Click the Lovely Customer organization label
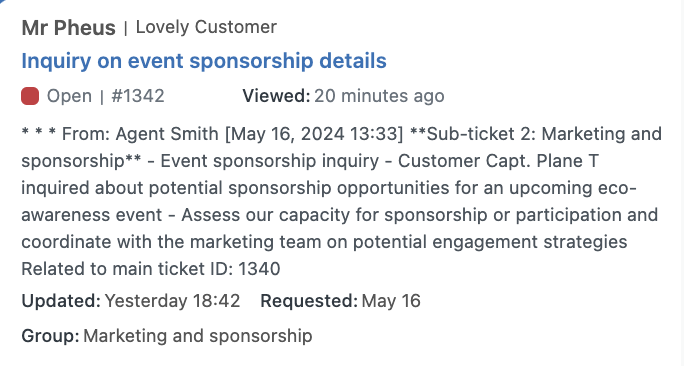Viewport: 684px width, 366px height. pos(206,27)
